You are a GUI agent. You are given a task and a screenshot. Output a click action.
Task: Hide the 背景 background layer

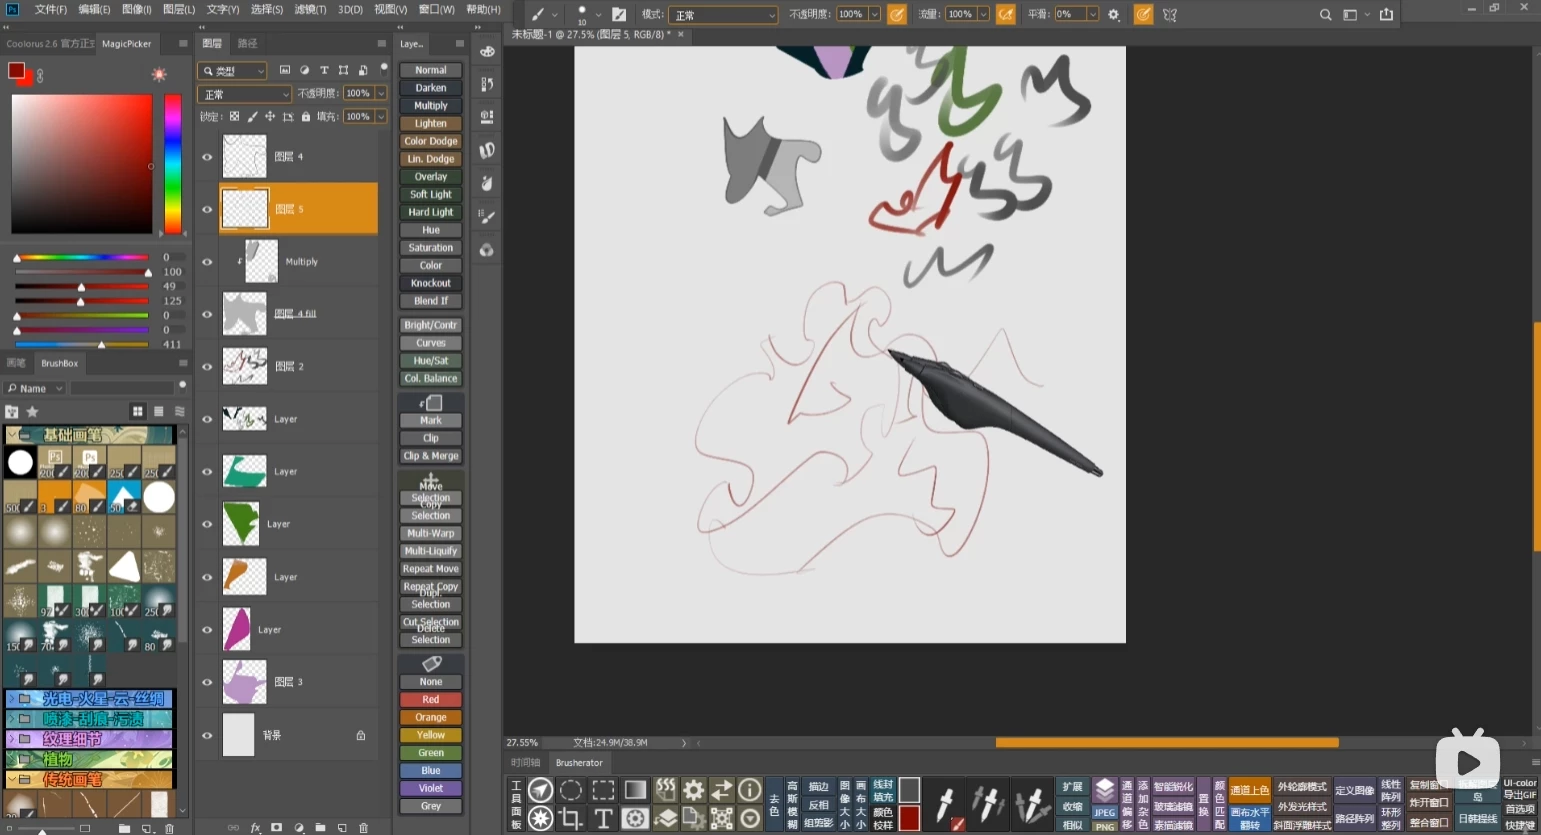click(x=207, y=735)
